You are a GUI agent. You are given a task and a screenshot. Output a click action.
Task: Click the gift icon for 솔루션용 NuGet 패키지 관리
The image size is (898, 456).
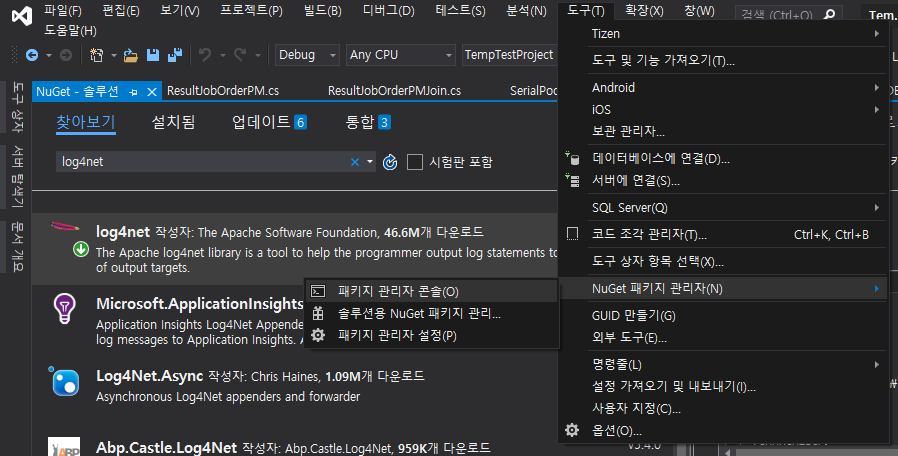pos(318,313)
